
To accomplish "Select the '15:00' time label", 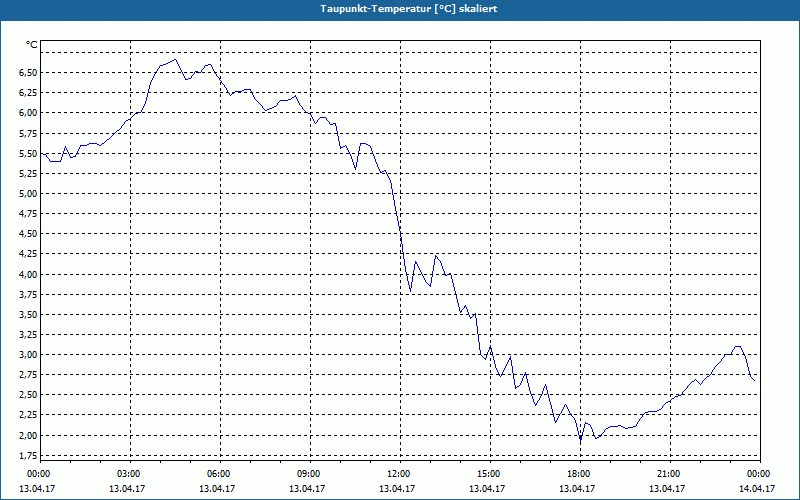I will (x=487, y=474).
